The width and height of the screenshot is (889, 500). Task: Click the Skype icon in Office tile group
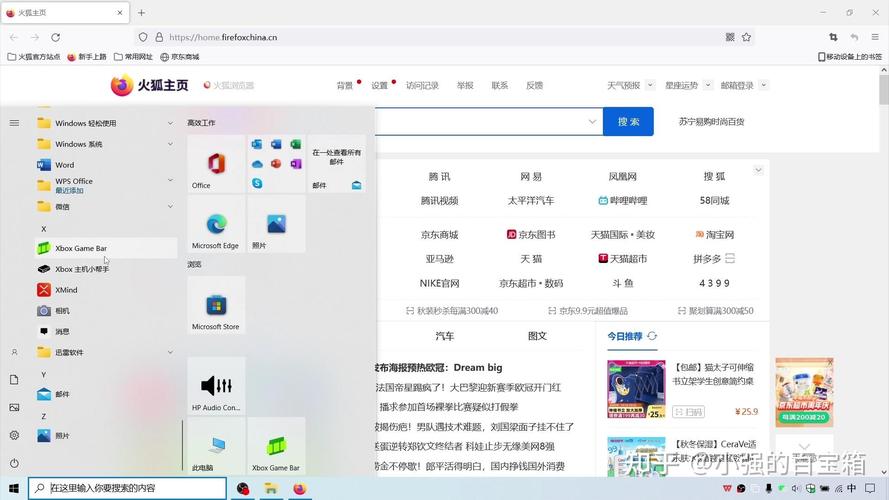pyautogui.click(x=257, y=183)
